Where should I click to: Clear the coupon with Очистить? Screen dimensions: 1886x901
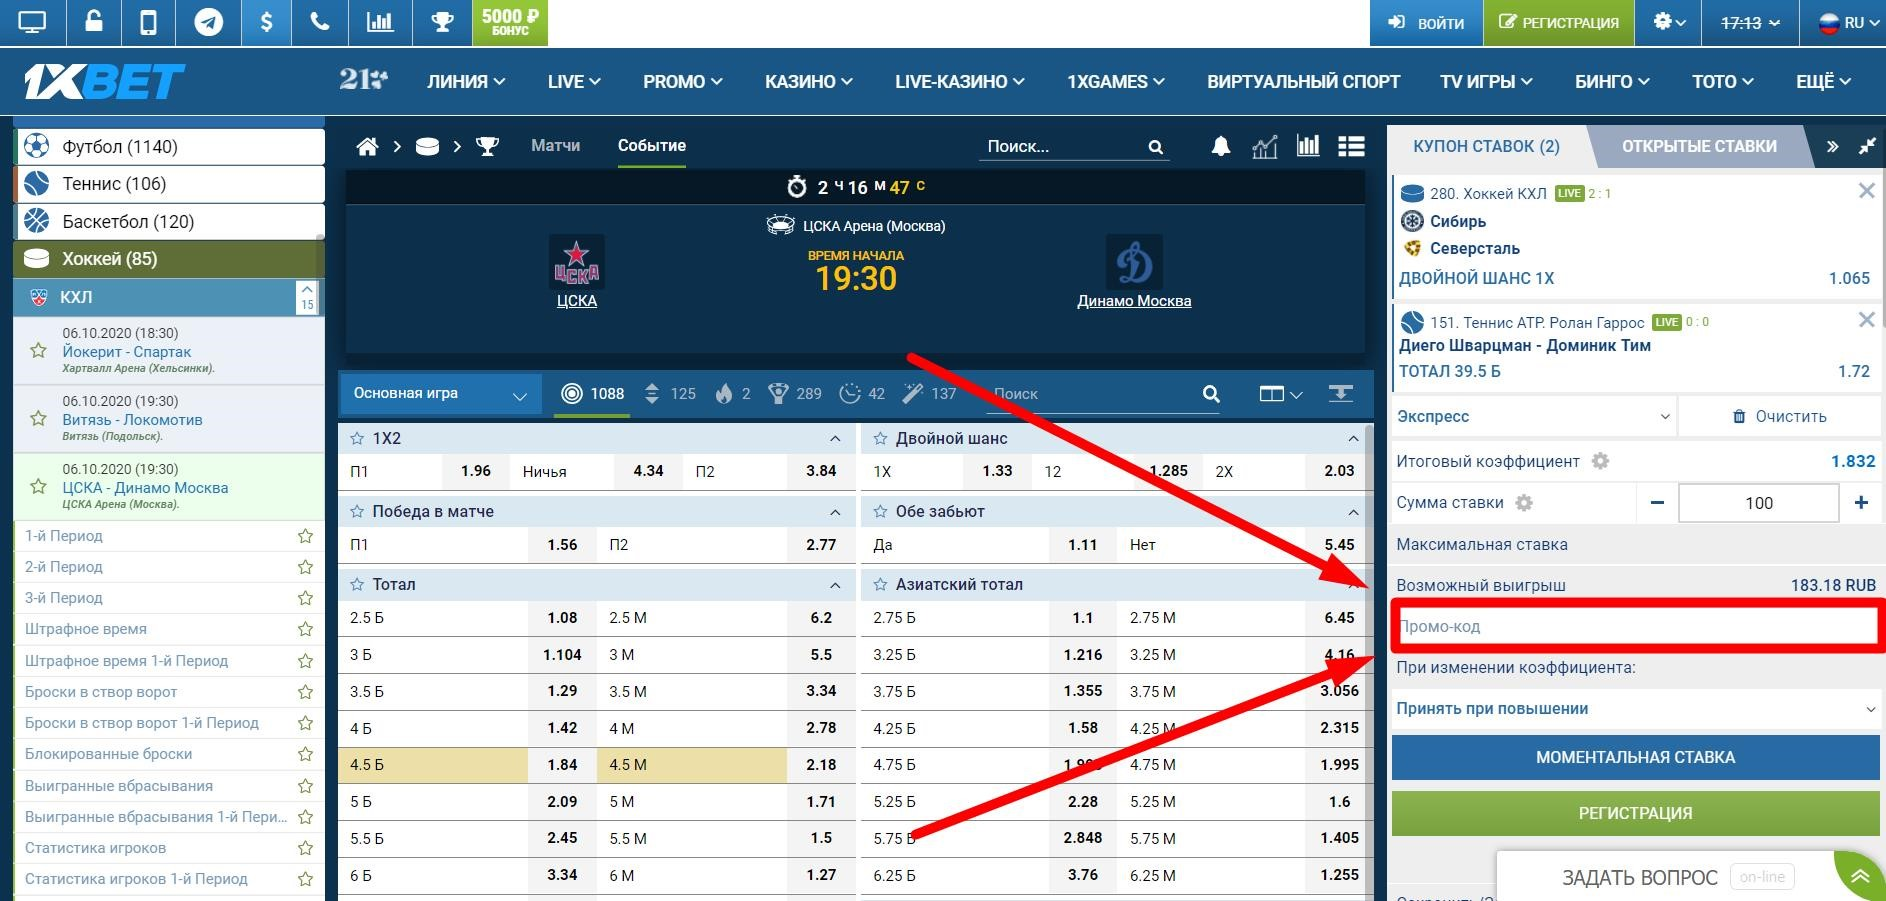click(1779, 416)
